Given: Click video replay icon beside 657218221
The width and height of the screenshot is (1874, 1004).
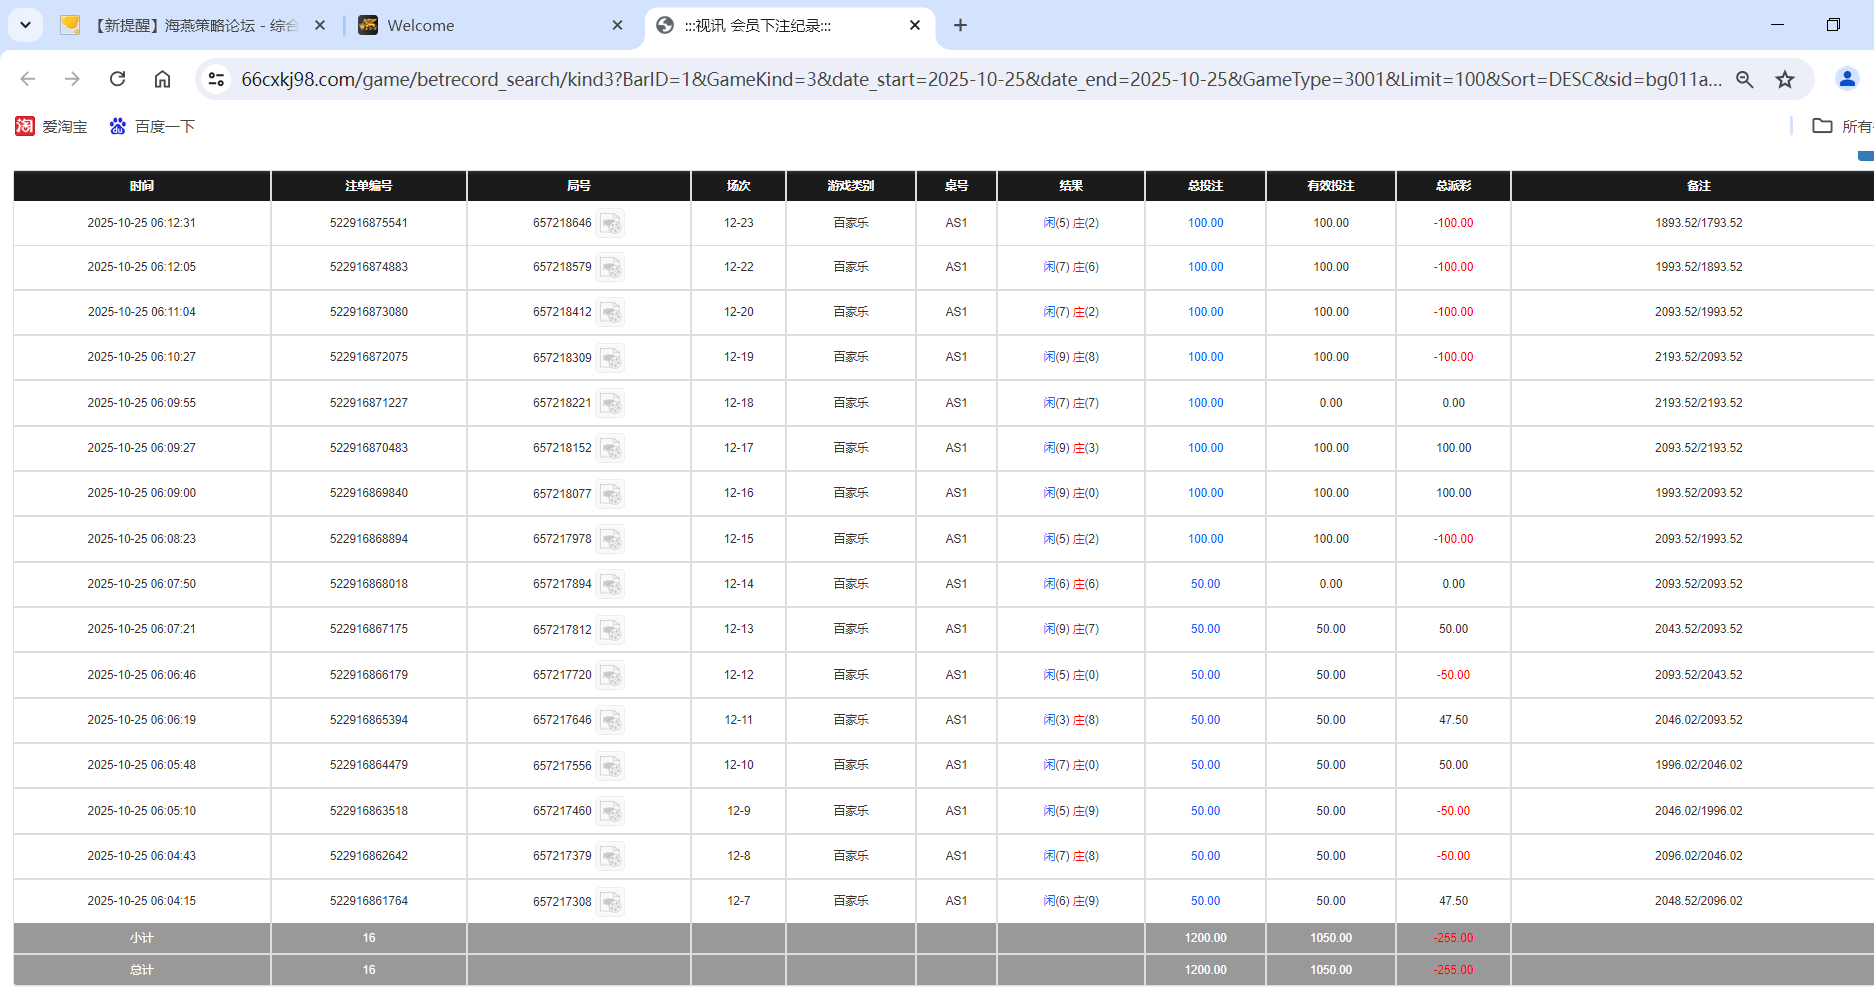Looking at the screenshot, I should pyautogui.click(x=611, y=403).
